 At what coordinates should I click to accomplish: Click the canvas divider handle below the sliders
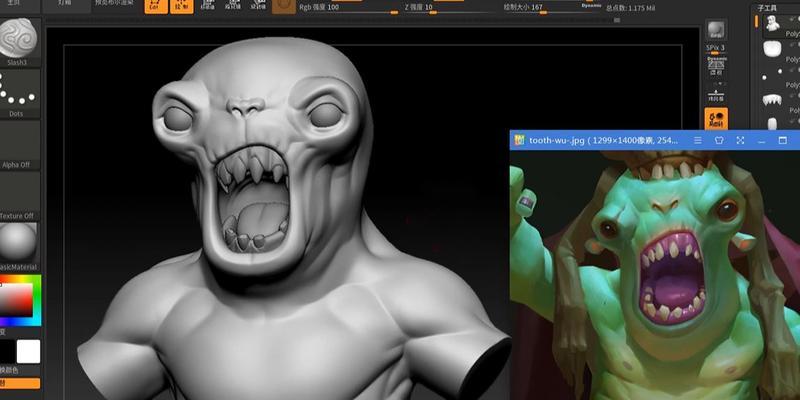(616, 20)
